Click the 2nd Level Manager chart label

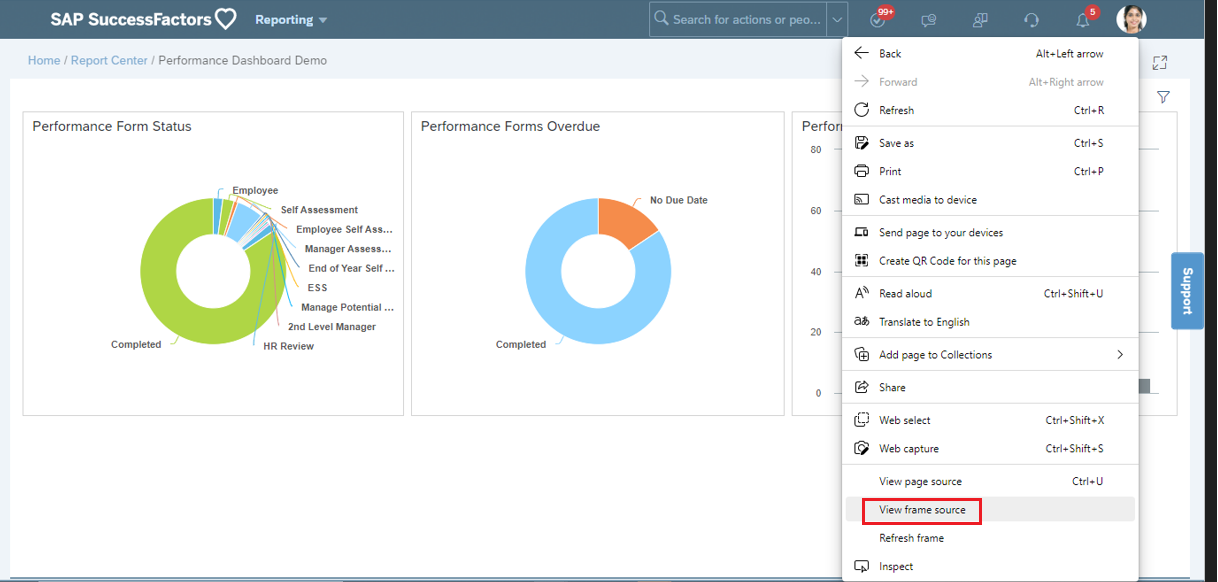[332, 327]
